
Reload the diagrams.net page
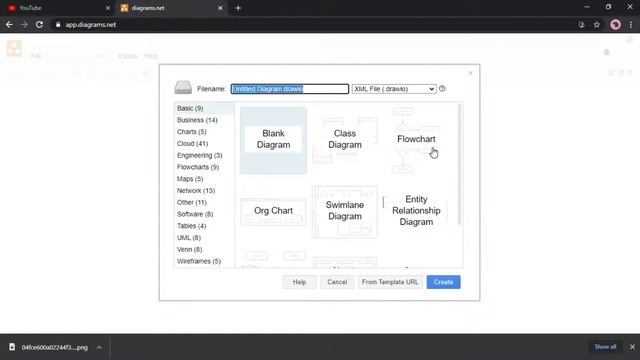pos(39,24)
